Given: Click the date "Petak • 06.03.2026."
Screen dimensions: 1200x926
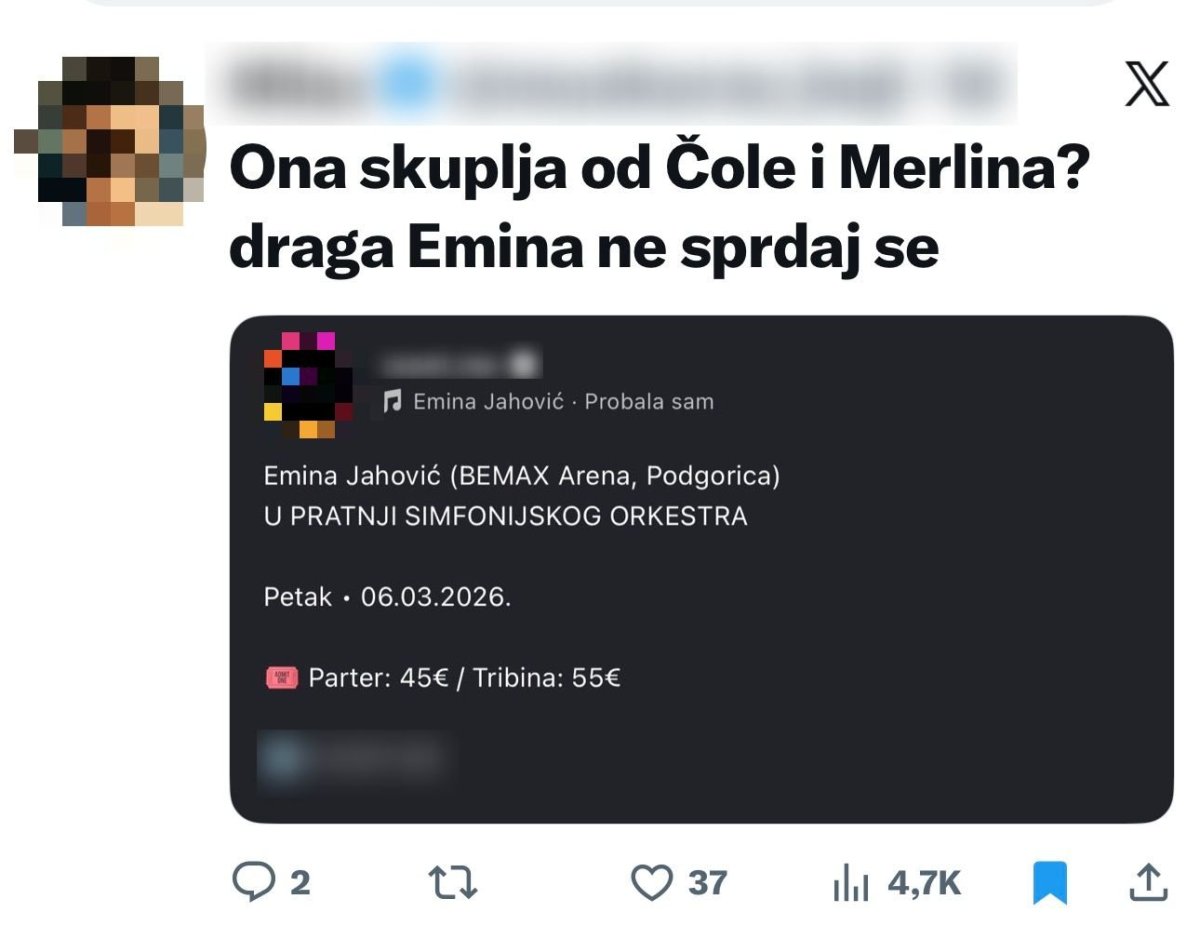Looking at the screenshot, I should point(387,598).
